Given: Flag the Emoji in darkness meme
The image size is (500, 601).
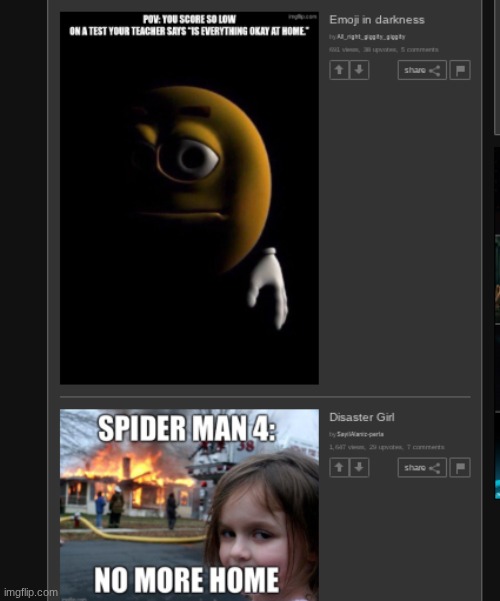Looking at the screenshot, I should tap(460, 70).
